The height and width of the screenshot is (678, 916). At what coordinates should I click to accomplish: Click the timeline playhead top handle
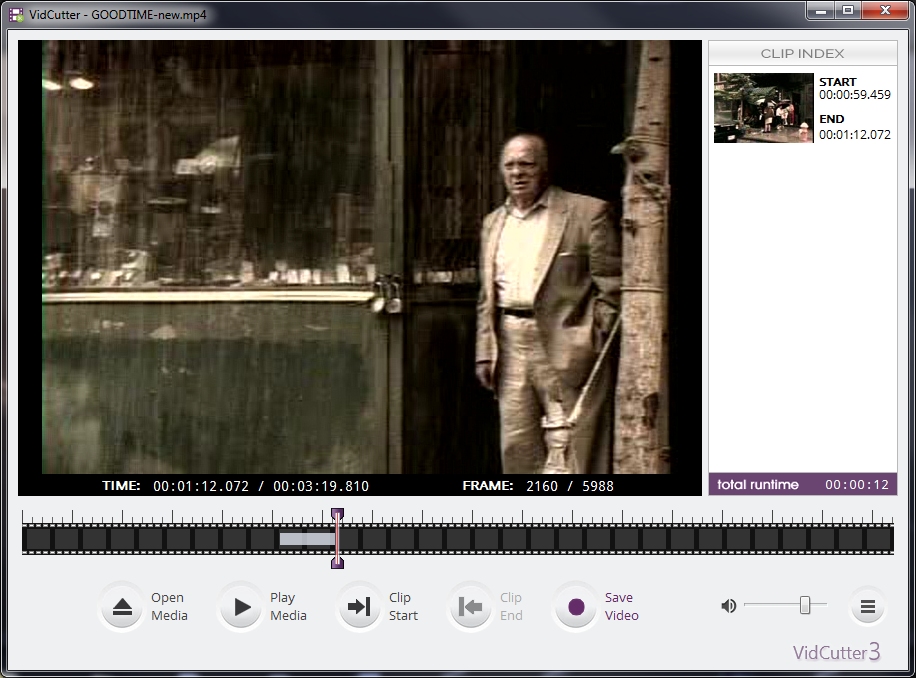click(337, 514)
